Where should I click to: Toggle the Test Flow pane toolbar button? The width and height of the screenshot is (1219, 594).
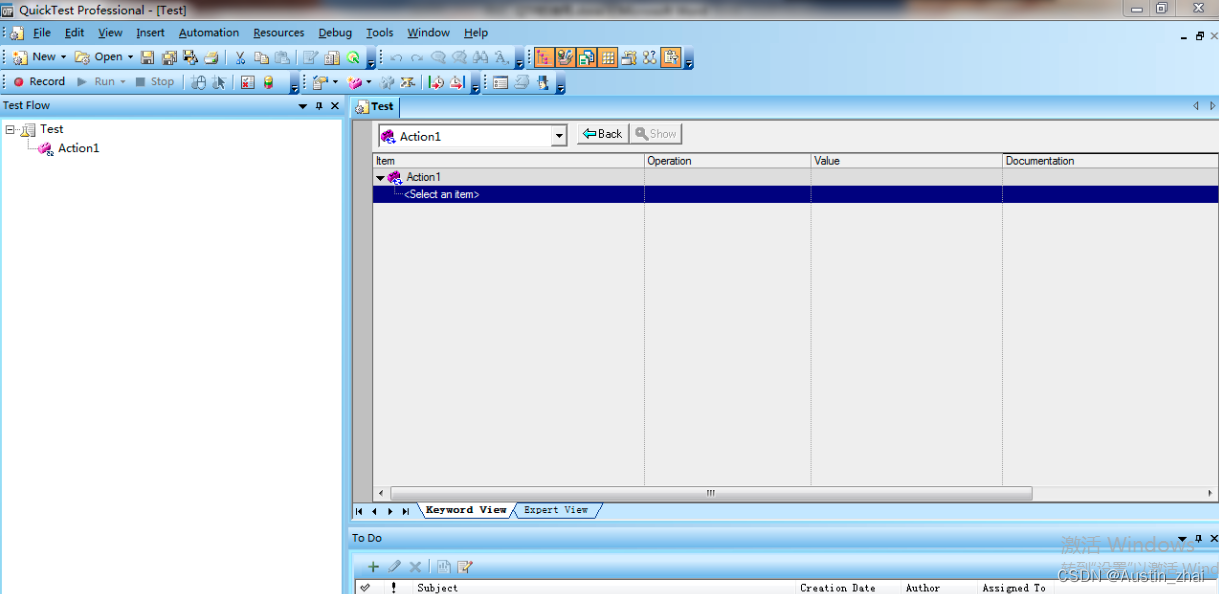(x=543, y=57)
